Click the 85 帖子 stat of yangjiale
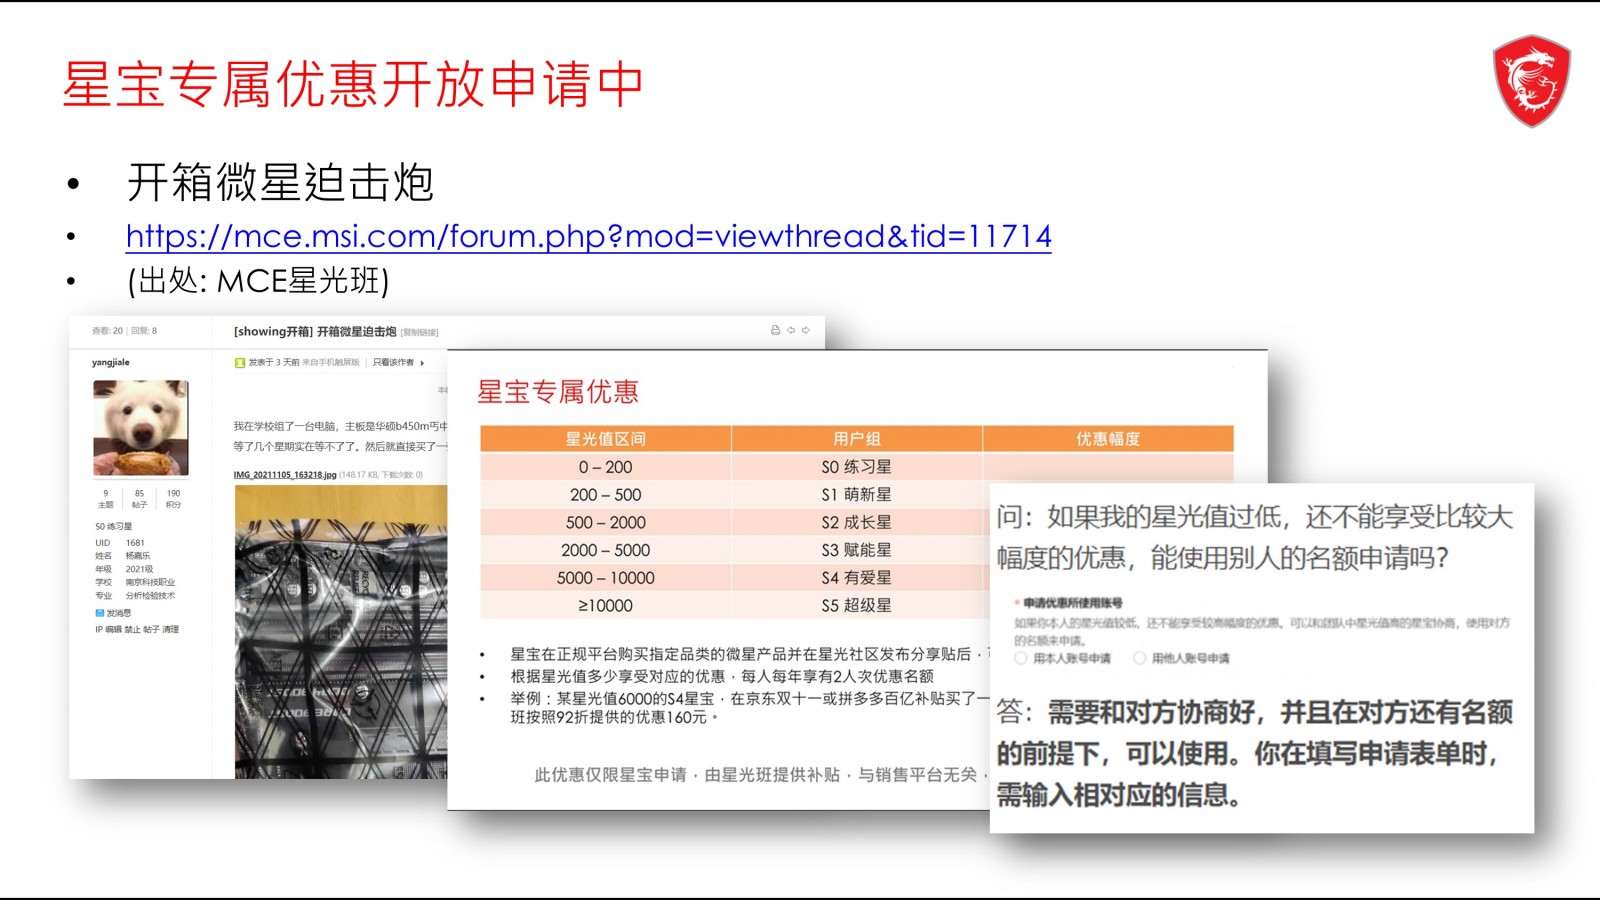Screen dimensions: 1600x900 click(x=139, y=499)
